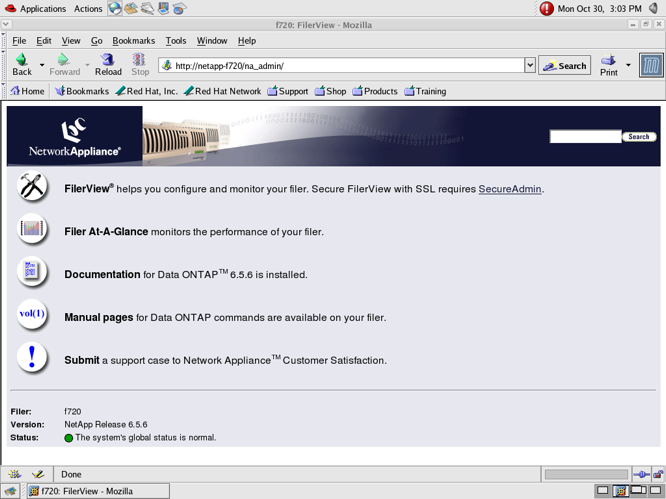This screenshot has width=666, height=499.
Task: Click the URL address field
Action: (342, 65)
